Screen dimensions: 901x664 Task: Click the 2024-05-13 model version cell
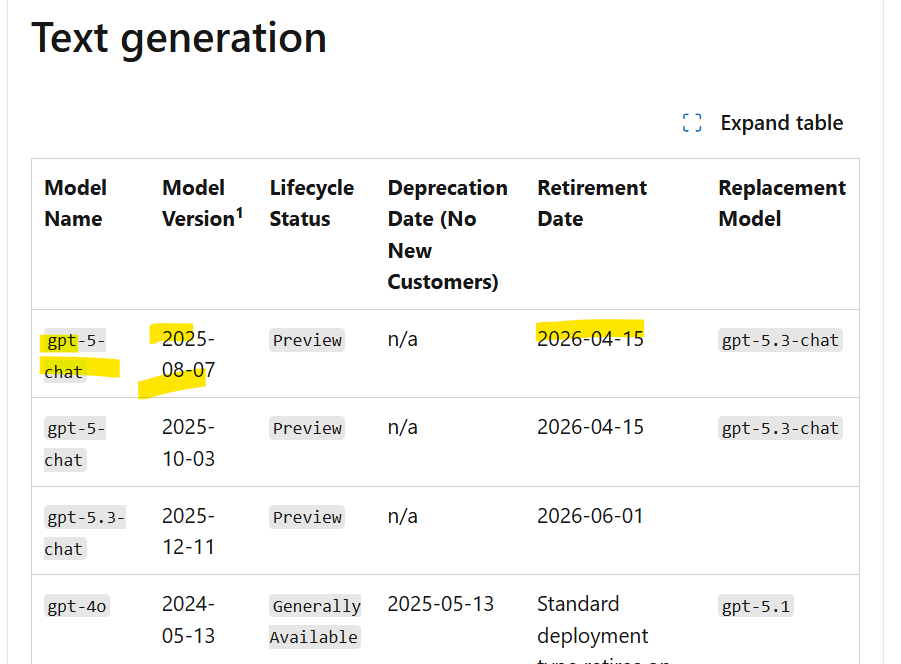pos(188,620)
